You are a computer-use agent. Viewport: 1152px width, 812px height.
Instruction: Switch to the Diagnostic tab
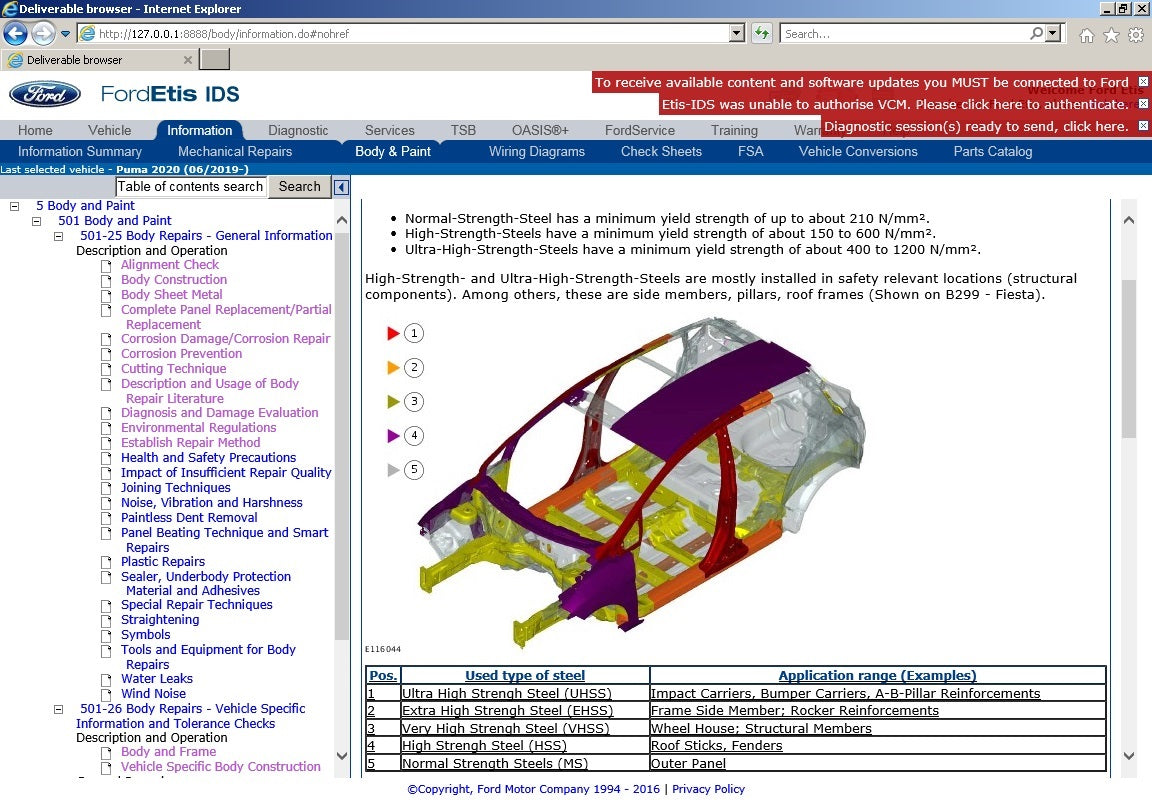click(x=298, y=130)
